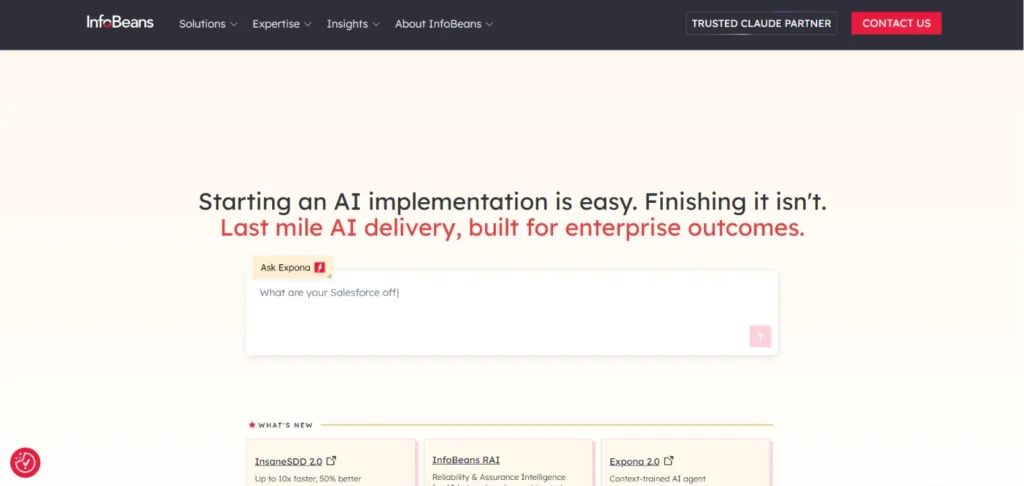This screenshot has width=1024, height=486.
Task: Expand the Expertise dropdown chevron
Action: coord(308,24)
